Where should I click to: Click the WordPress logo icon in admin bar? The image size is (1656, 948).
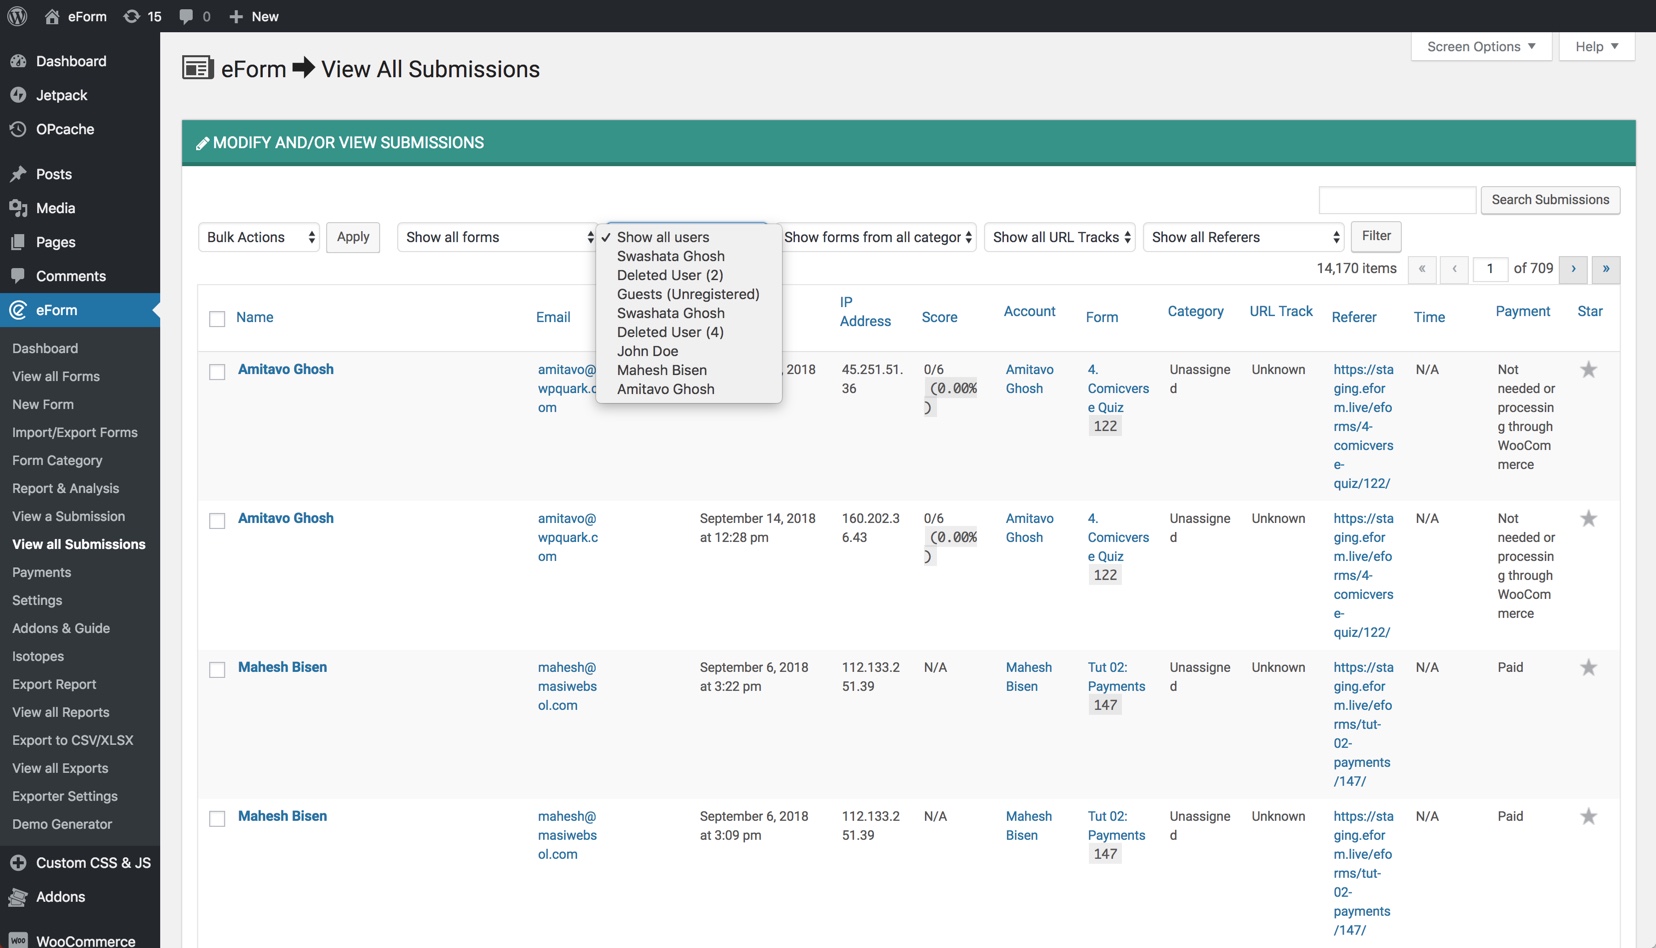[x=17, y=16]
